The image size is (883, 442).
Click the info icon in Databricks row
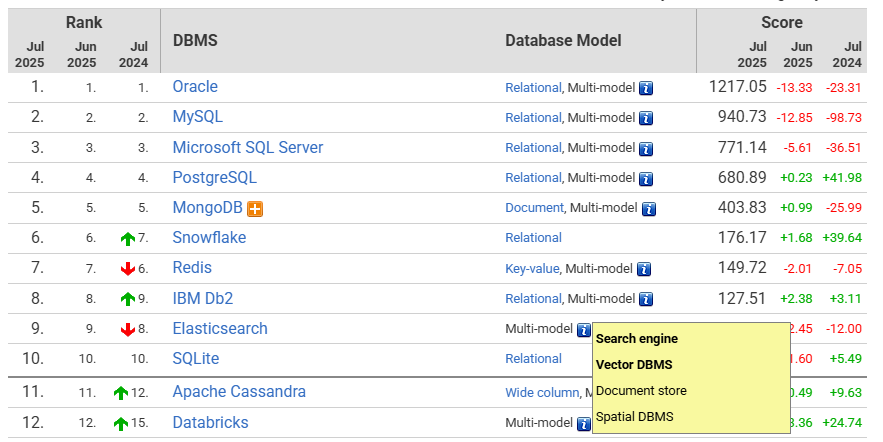click(584, 424)
